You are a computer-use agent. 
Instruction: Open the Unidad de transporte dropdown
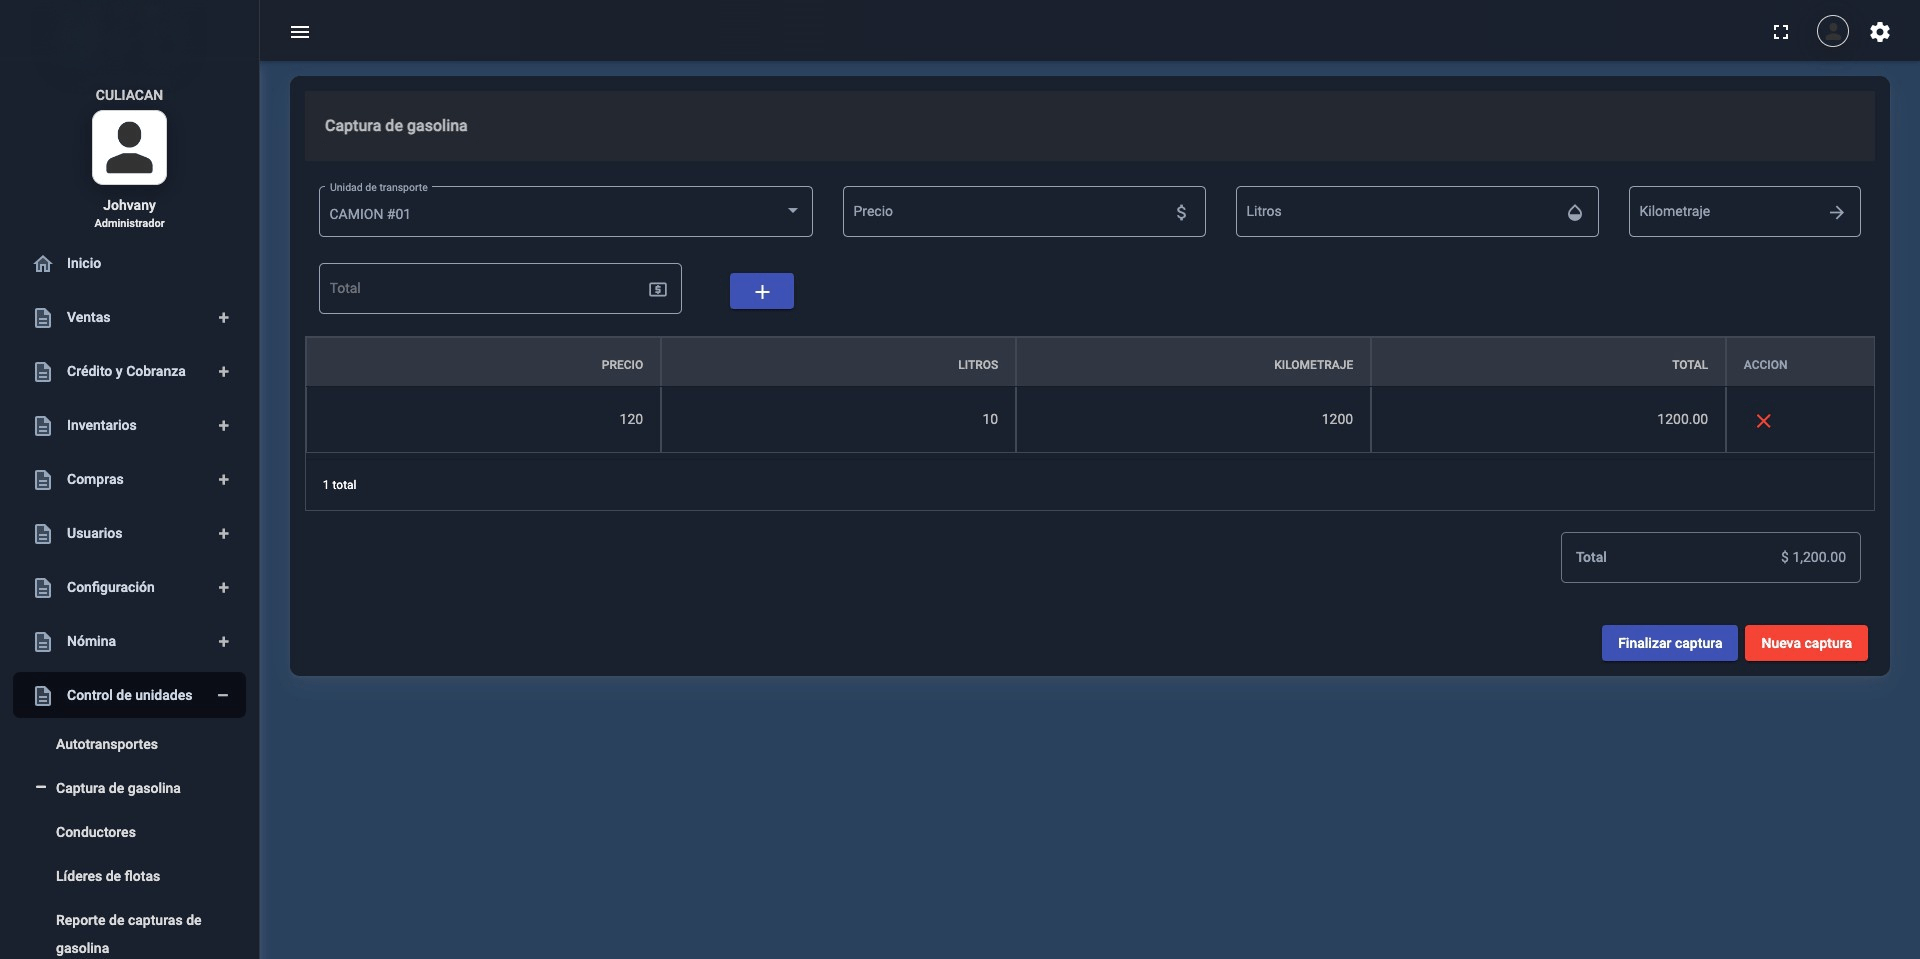click(566, 212)
